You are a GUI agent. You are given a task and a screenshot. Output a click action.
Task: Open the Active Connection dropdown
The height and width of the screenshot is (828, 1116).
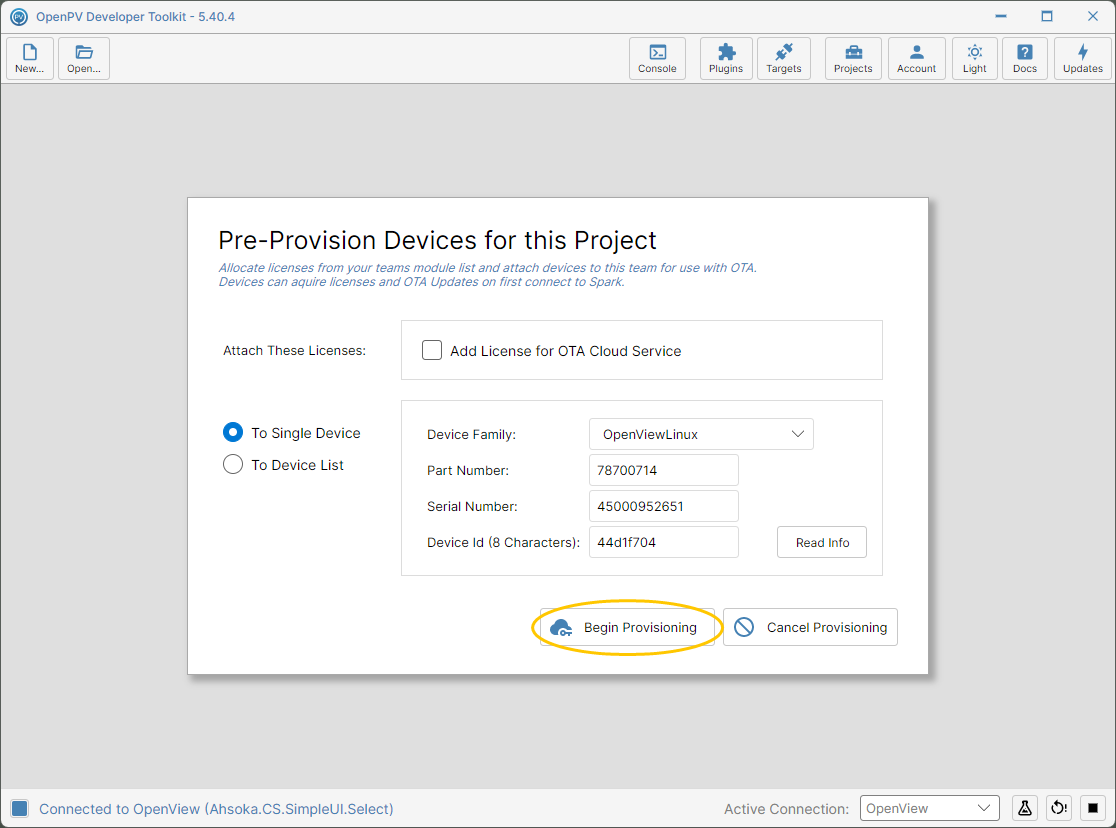pyautogui.click(x=930, y=808)
